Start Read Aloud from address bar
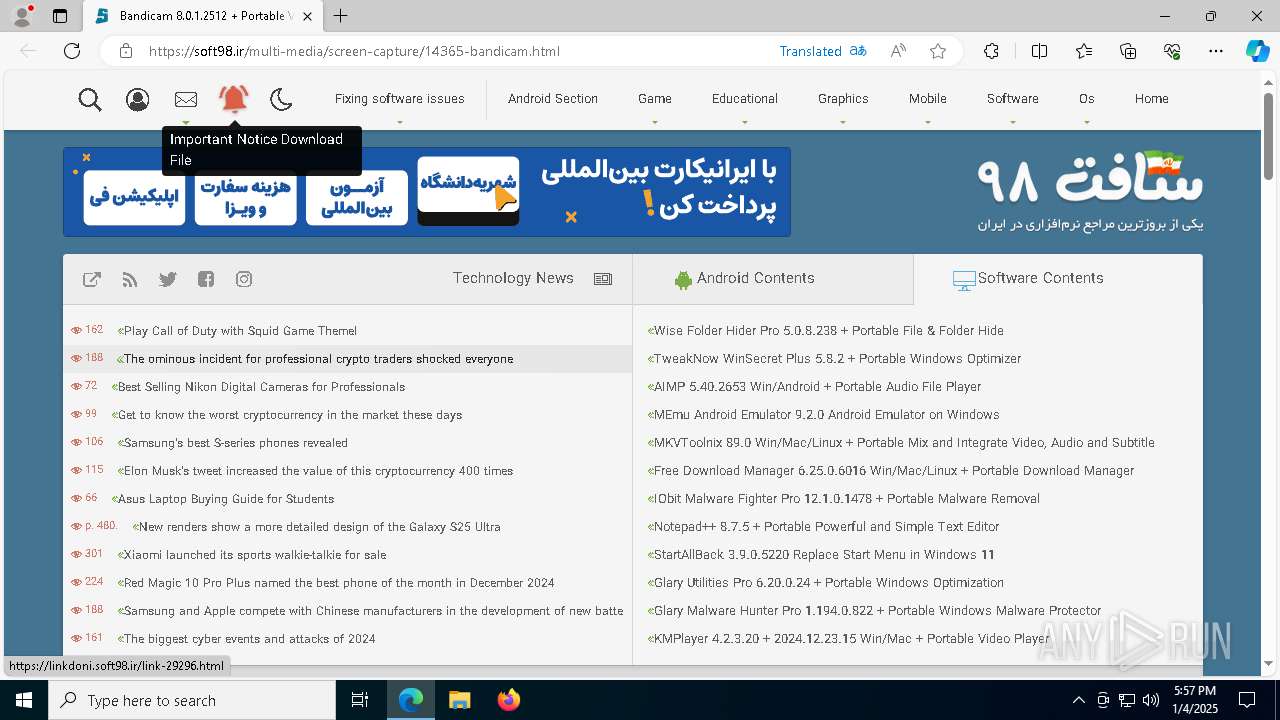 click(x=898, y=51)
